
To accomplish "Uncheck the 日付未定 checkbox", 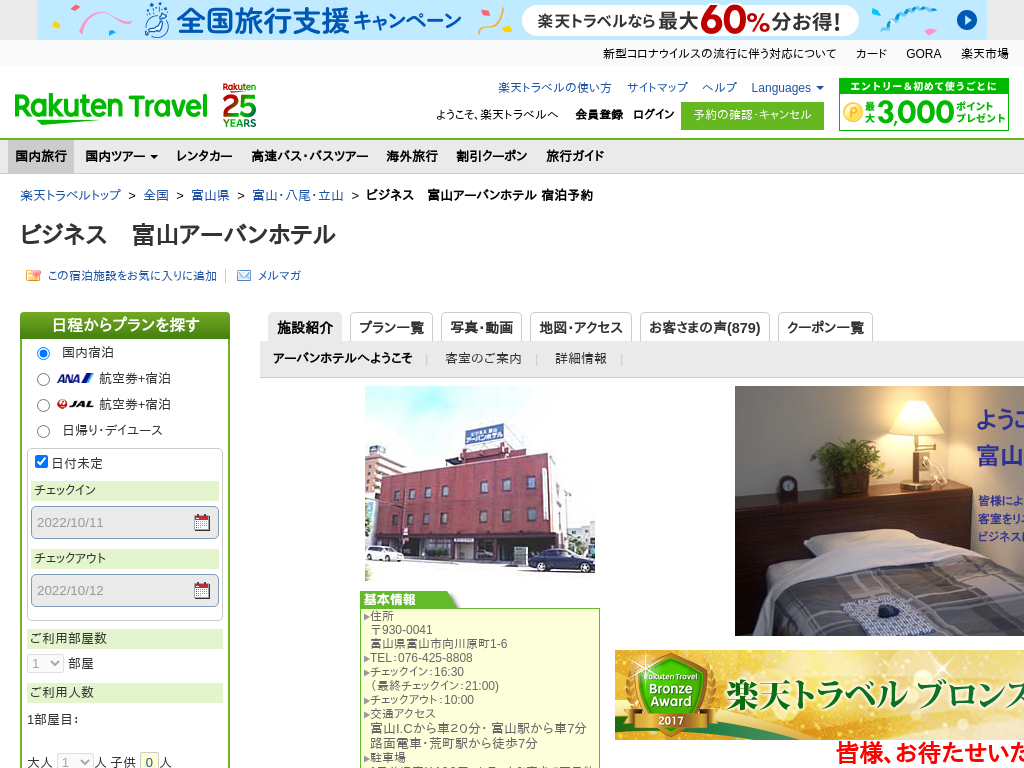I will point(41,462).
